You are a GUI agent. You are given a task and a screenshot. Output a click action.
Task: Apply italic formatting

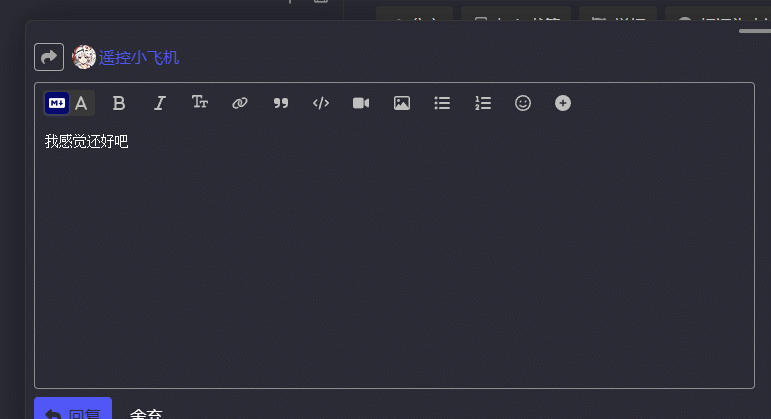pos(159,103)
